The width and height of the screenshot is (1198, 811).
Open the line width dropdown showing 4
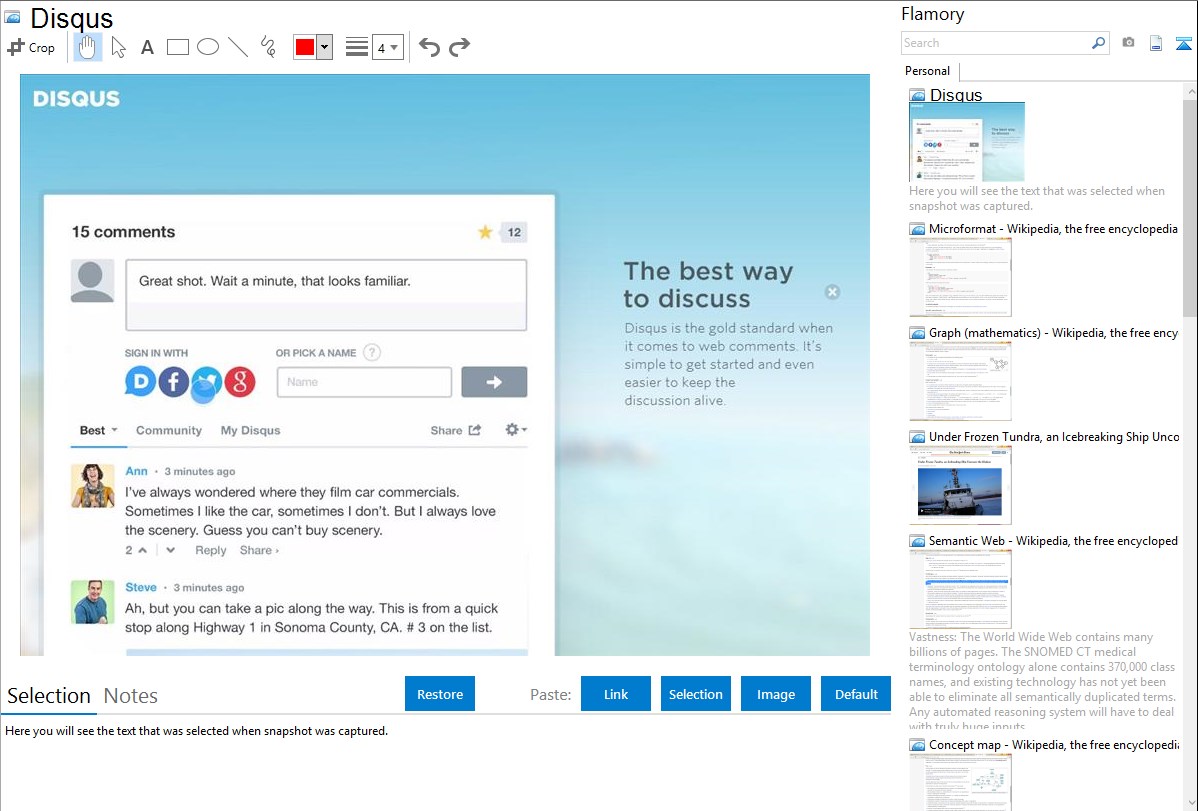(x=387, y=47)
